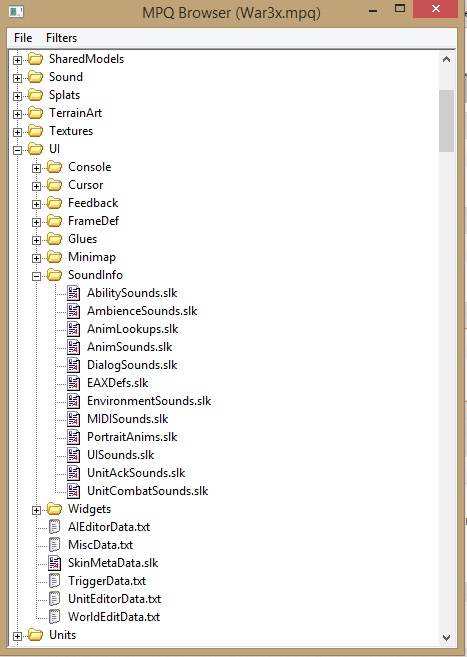Open the File menu
This screenshot has width=467, height=657.
[x=23, y=38]
